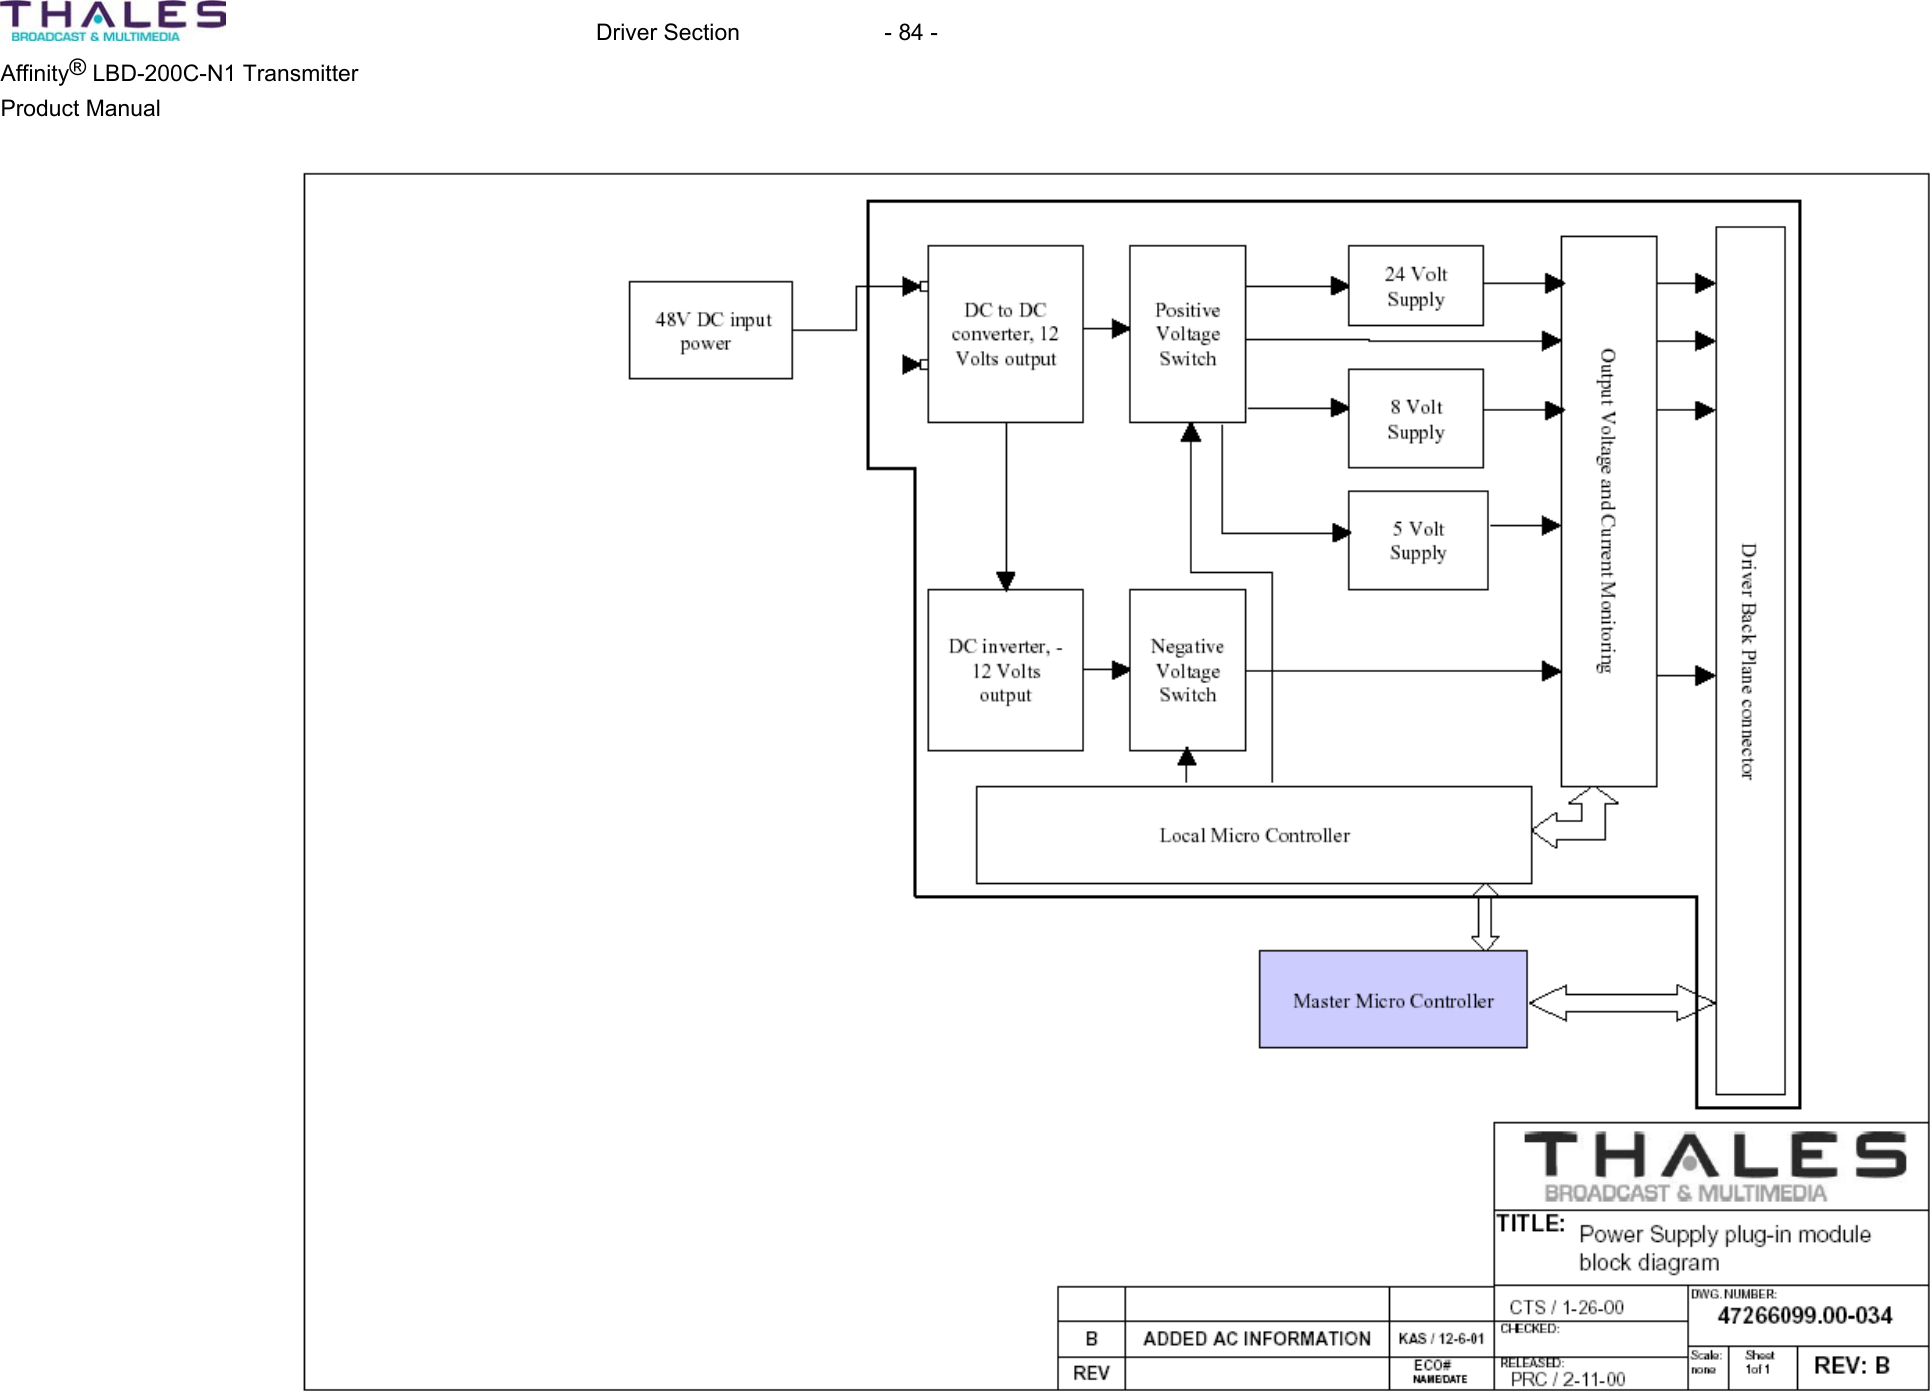Image resolution: width=1930 pixels, height=1391 pixels.
Task: Click the 48V DC input power block
Action: (710, 331)
